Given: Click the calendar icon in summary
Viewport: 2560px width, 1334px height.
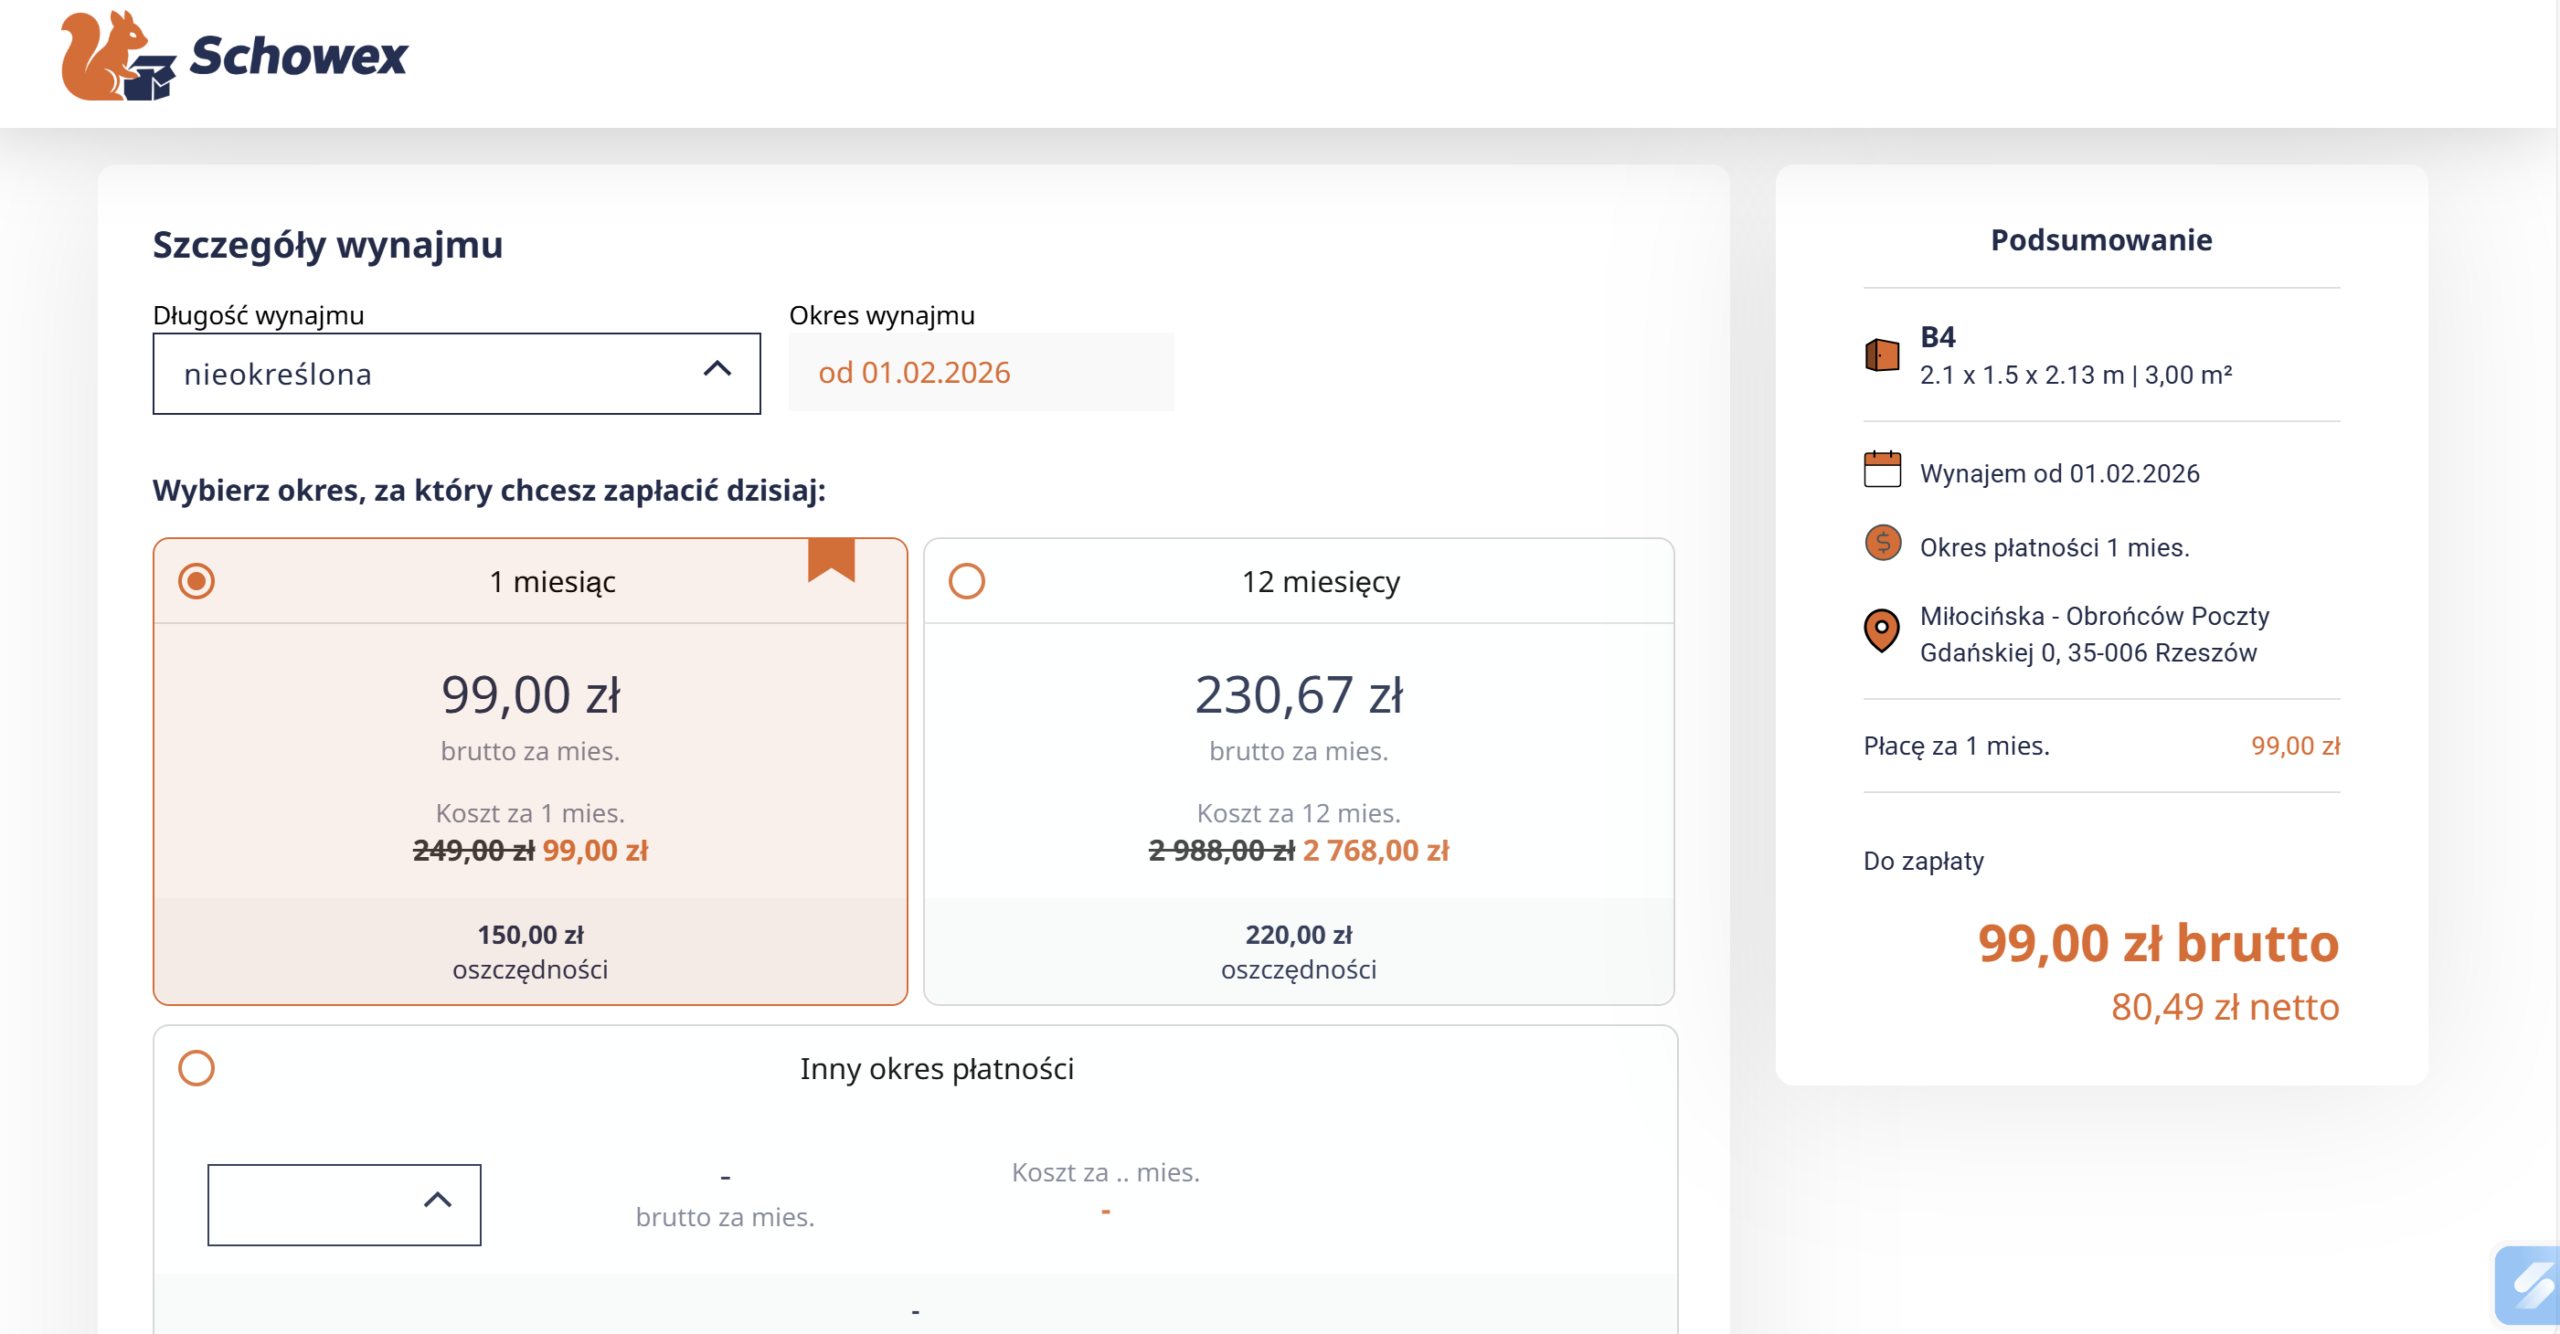Looking at the screenshot, I should pyautogui.click(x=1882, y=470).
